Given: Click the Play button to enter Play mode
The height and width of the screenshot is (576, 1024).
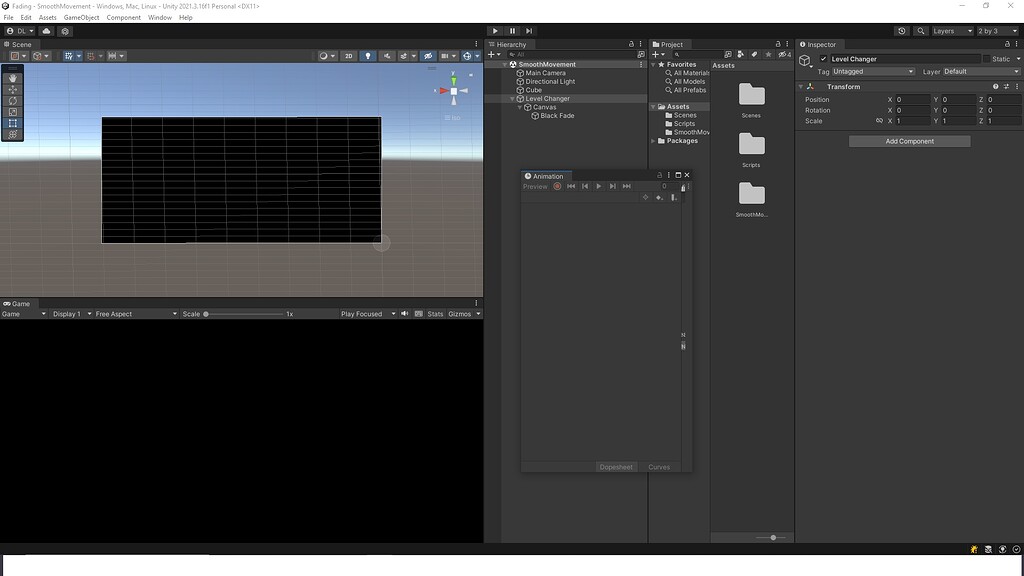Looking at the screenshot, I should (x=495, y=30).
